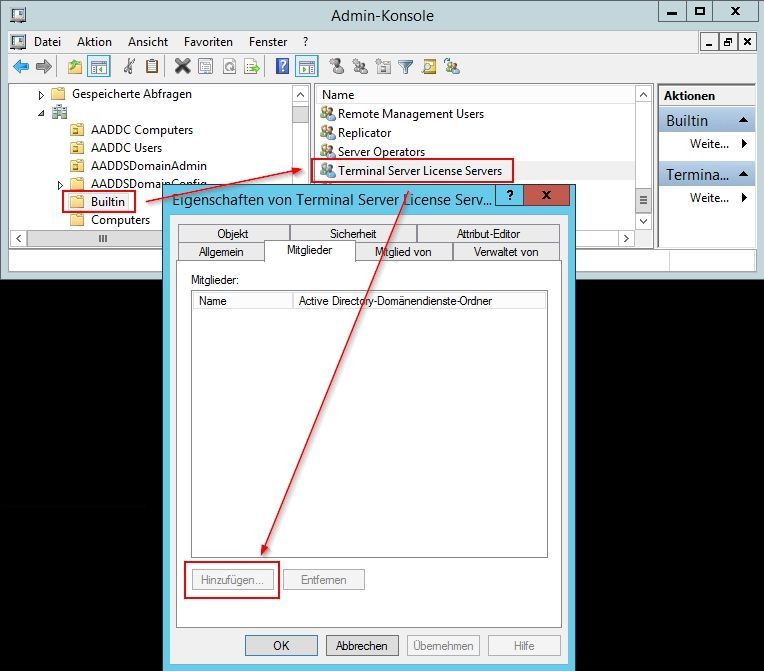Toggle the console tree pane icon
The height and width of the screenshot is (671, 764).
(x=99, y=66)
